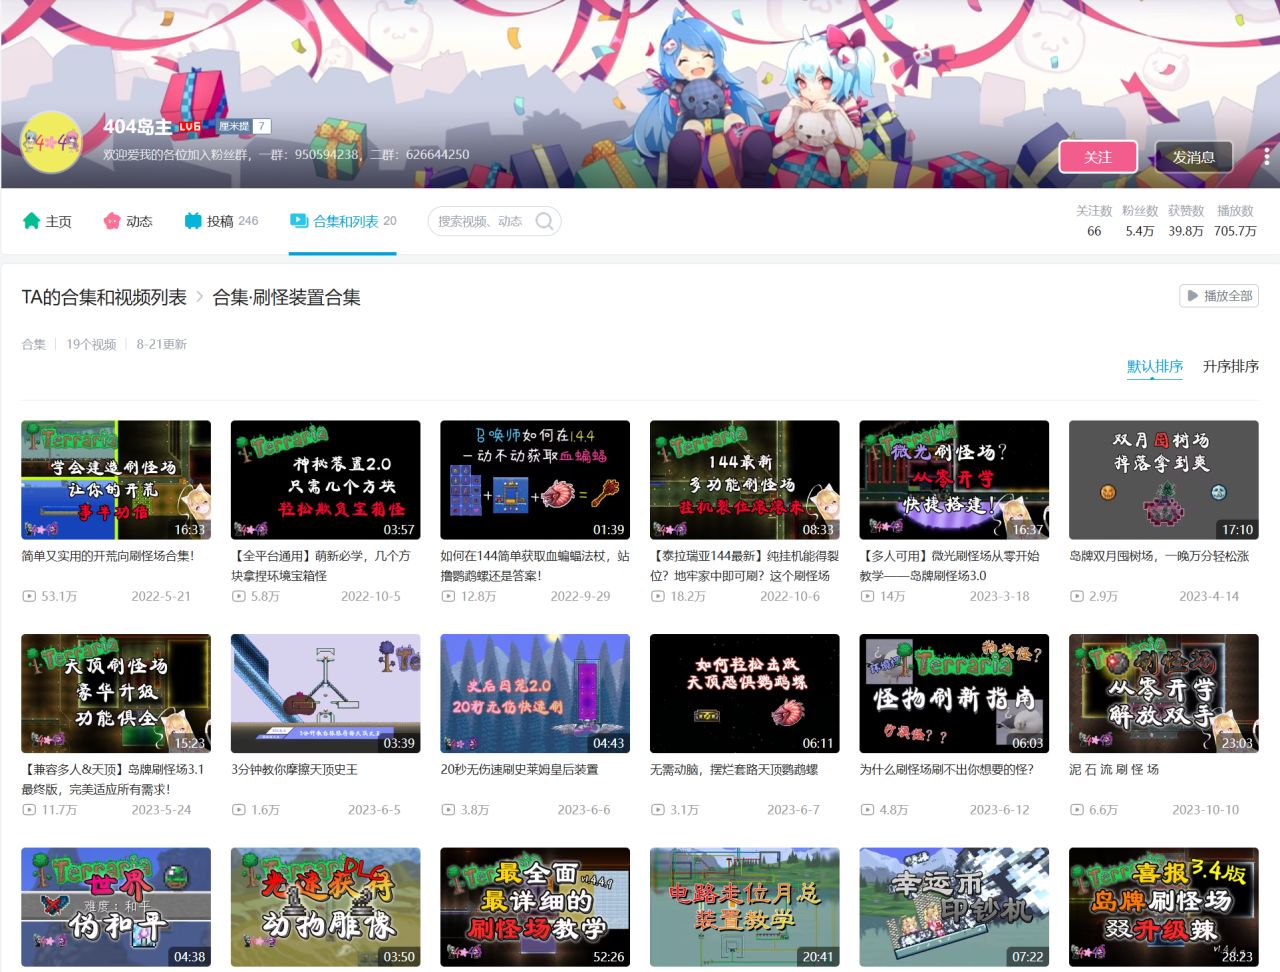
Task: Open title 如何在144简单获取血蝙蝠法杖
Action: point(535,566)
